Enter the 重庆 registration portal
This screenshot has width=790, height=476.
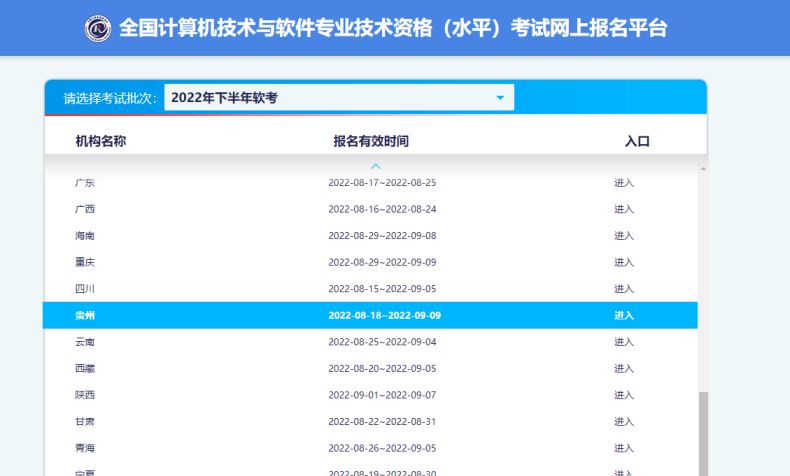624,262
